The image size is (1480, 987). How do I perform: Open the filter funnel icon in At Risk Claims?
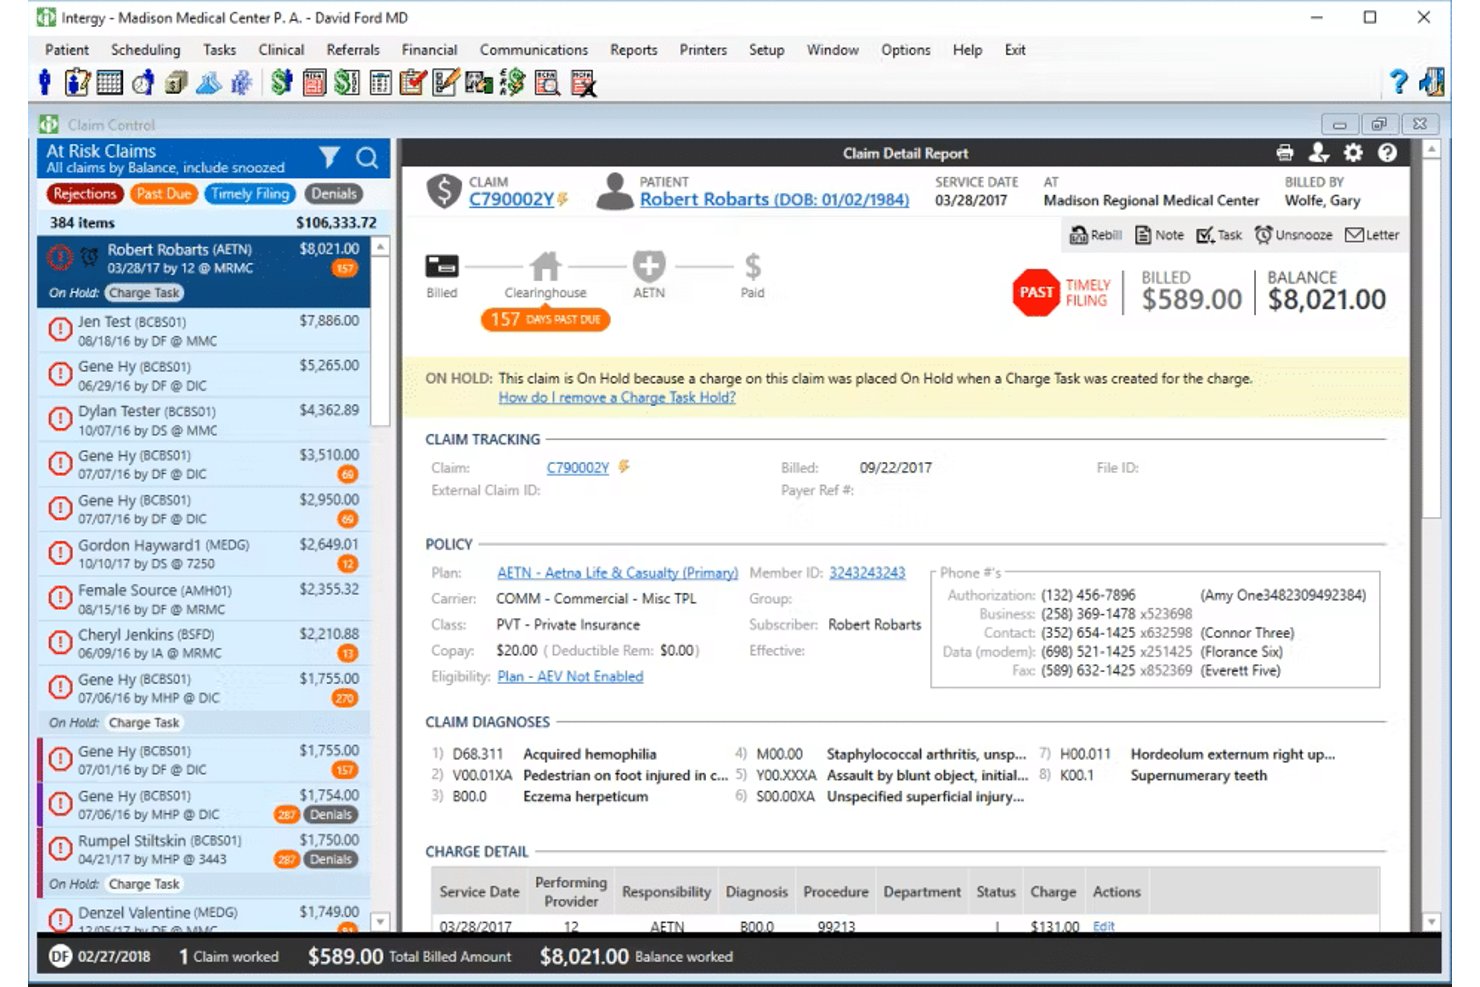[x=330, y=157]
